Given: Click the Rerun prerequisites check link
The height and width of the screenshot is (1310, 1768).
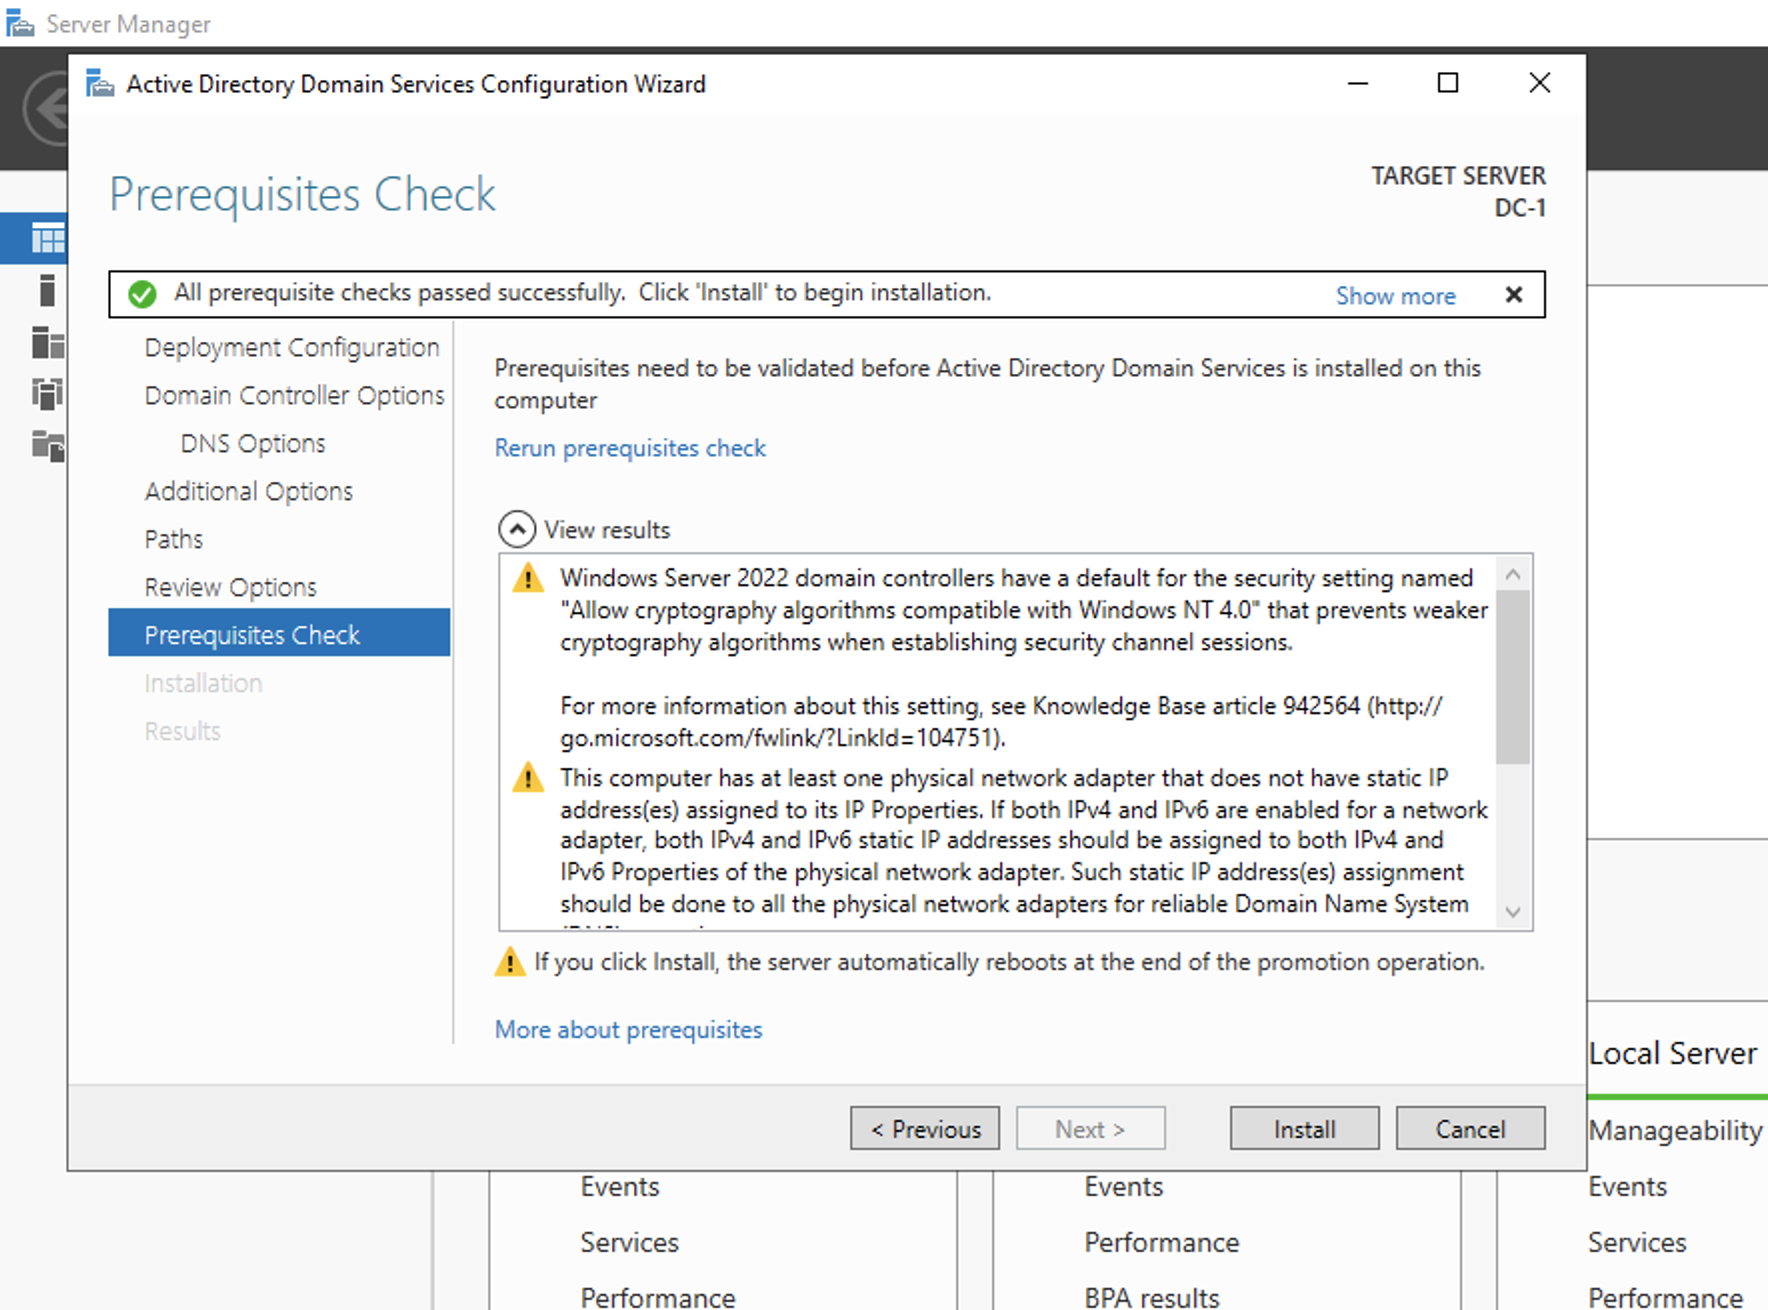Looking at the screenshot, I should [630, 448].
